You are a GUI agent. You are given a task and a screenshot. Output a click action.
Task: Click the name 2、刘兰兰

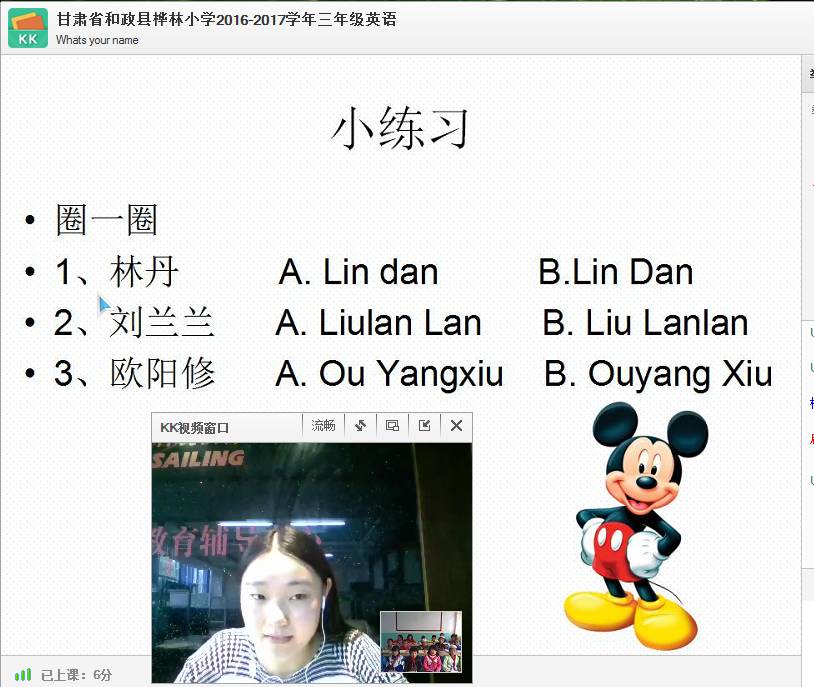[x=134, y=322]
